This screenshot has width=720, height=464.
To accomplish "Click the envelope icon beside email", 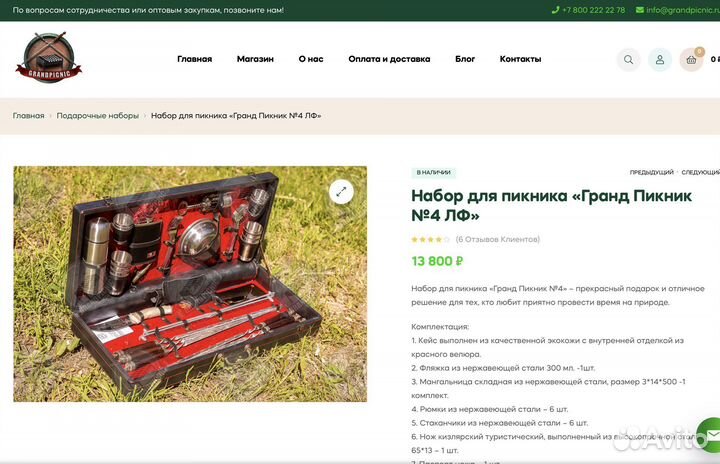I will [x=640, y=10].
